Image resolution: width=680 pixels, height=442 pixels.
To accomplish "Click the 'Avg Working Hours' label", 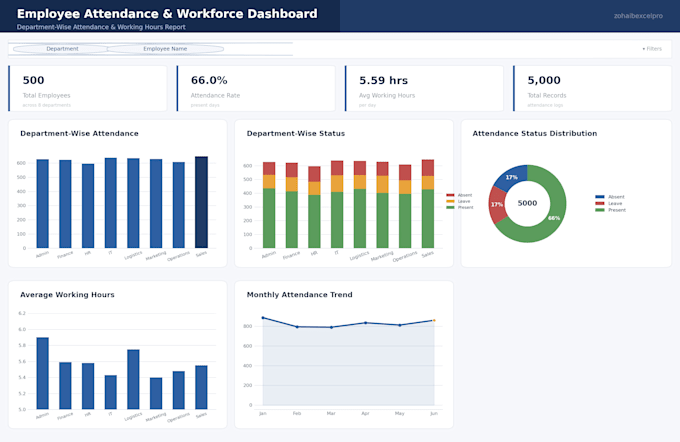I will [387, 95].
